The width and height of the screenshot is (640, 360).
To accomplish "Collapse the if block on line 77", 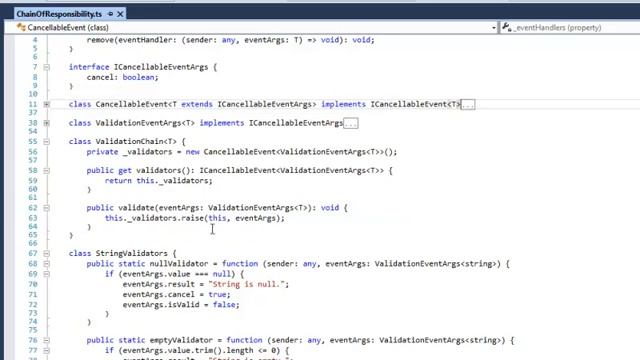I will [x=47, y=351].
